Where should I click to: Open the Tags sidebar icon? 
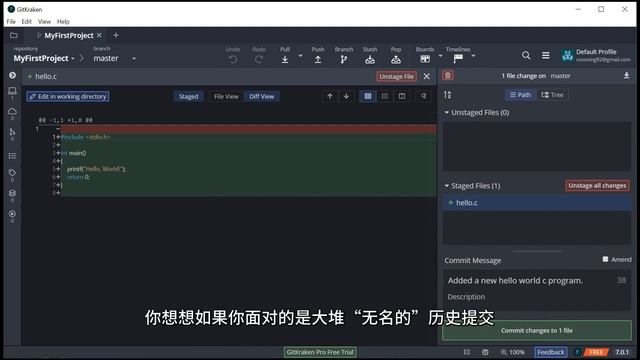pyautogui.click(x=12, y=173)
